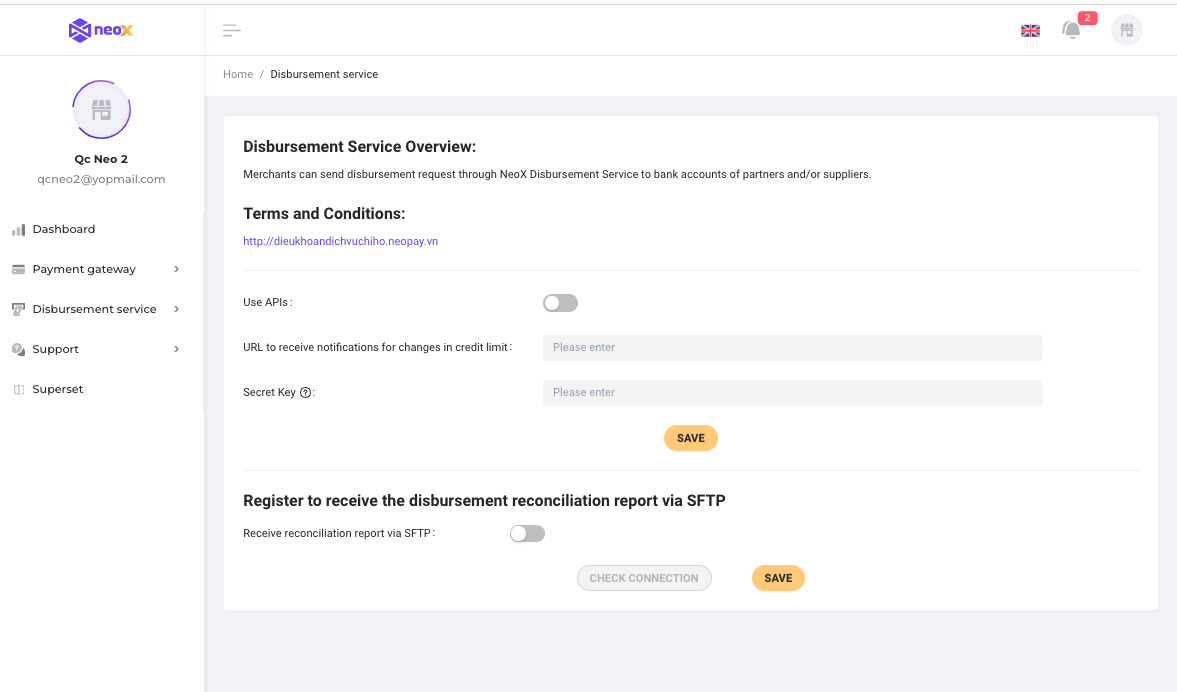Select Superset menu item

58,389
